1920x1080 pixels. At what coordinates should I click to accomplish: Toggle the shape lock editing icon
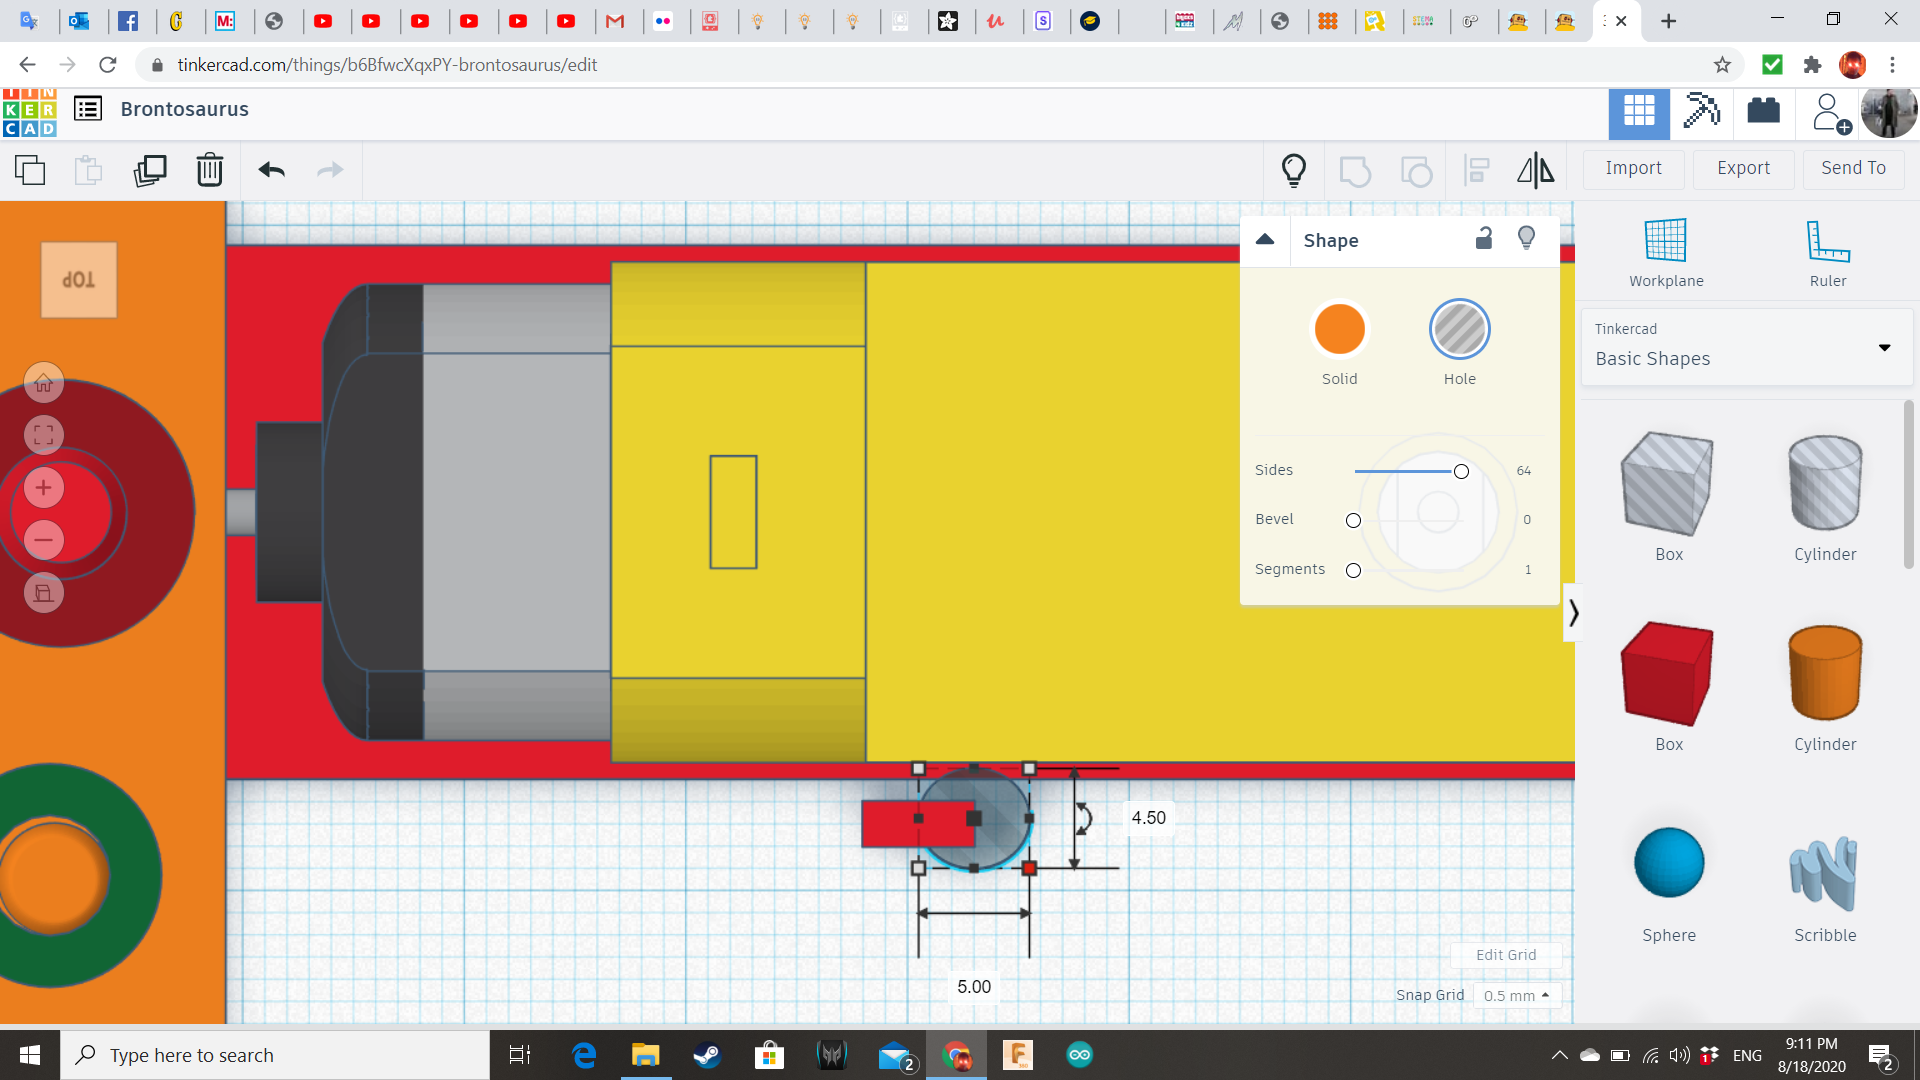(1484, 238)
